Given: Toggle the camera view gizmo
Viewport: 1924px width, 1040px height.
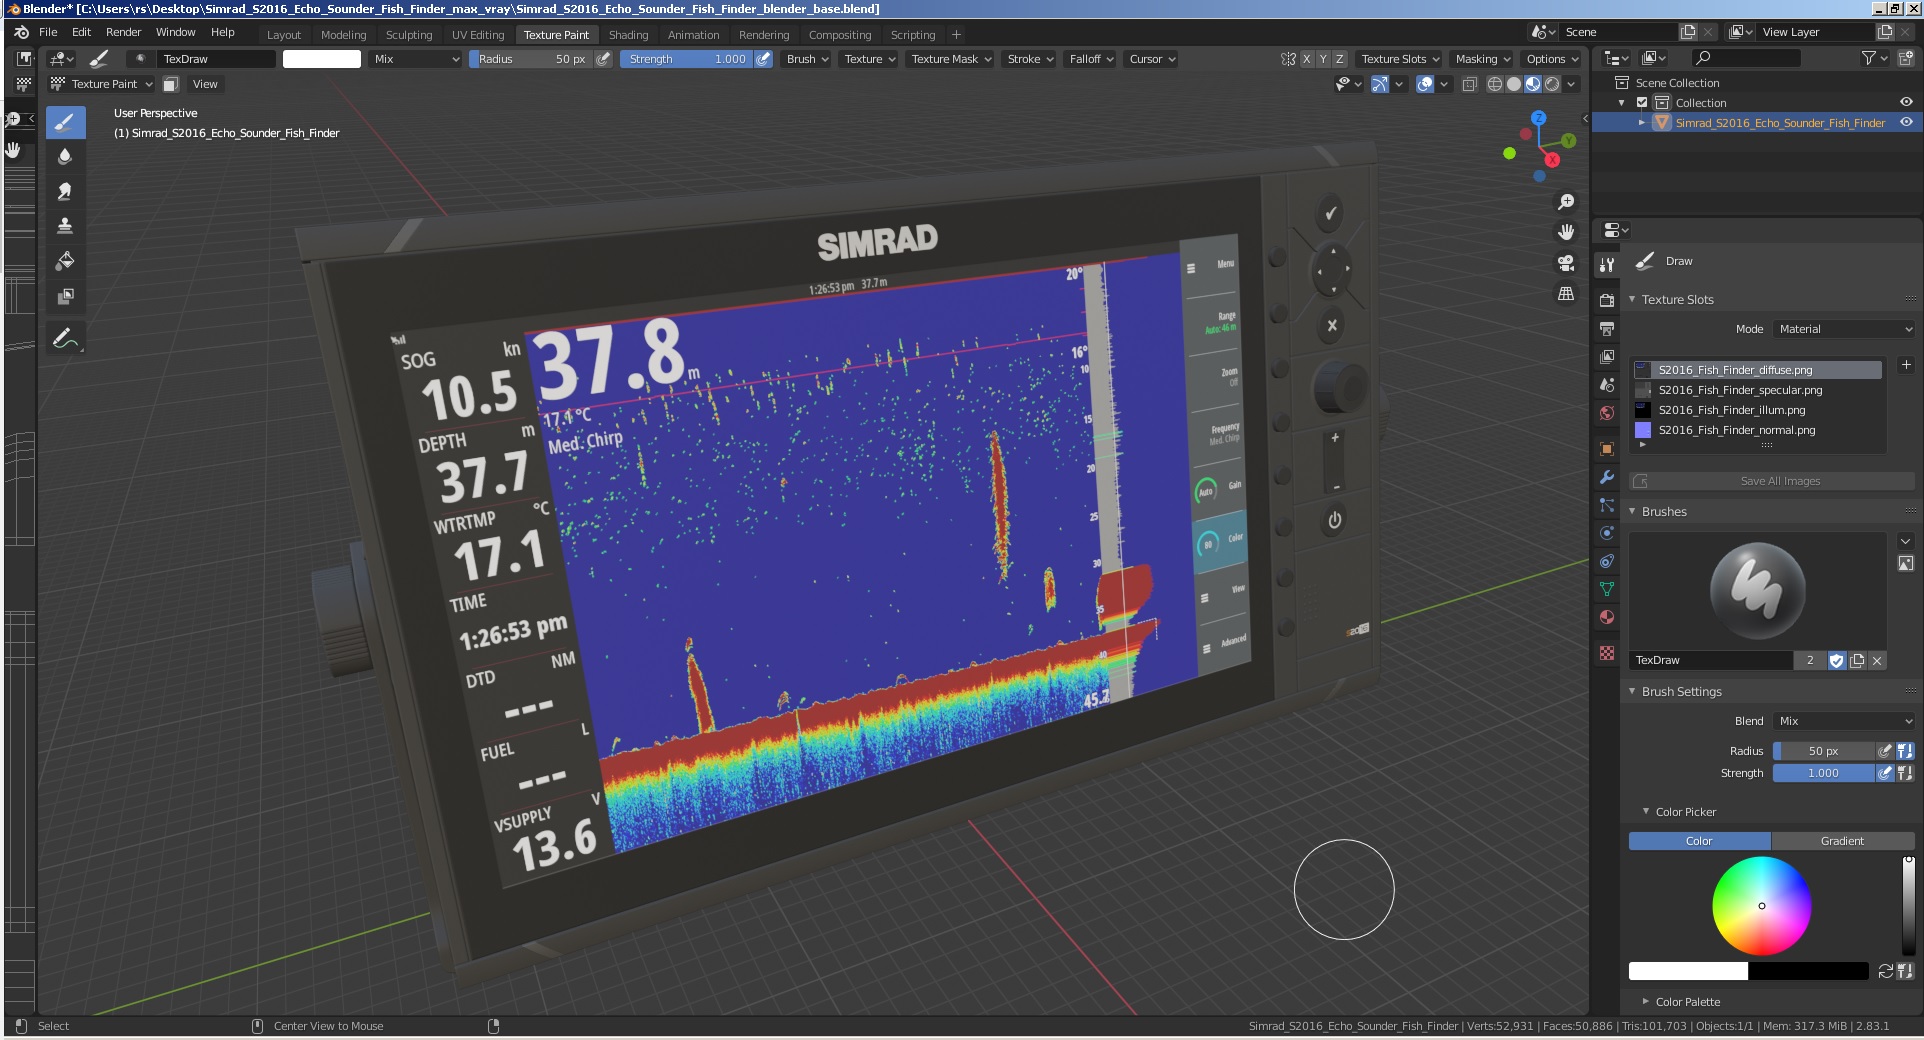Looking at the screenshot, I should pyautogui.click(x=1566, y=263).
